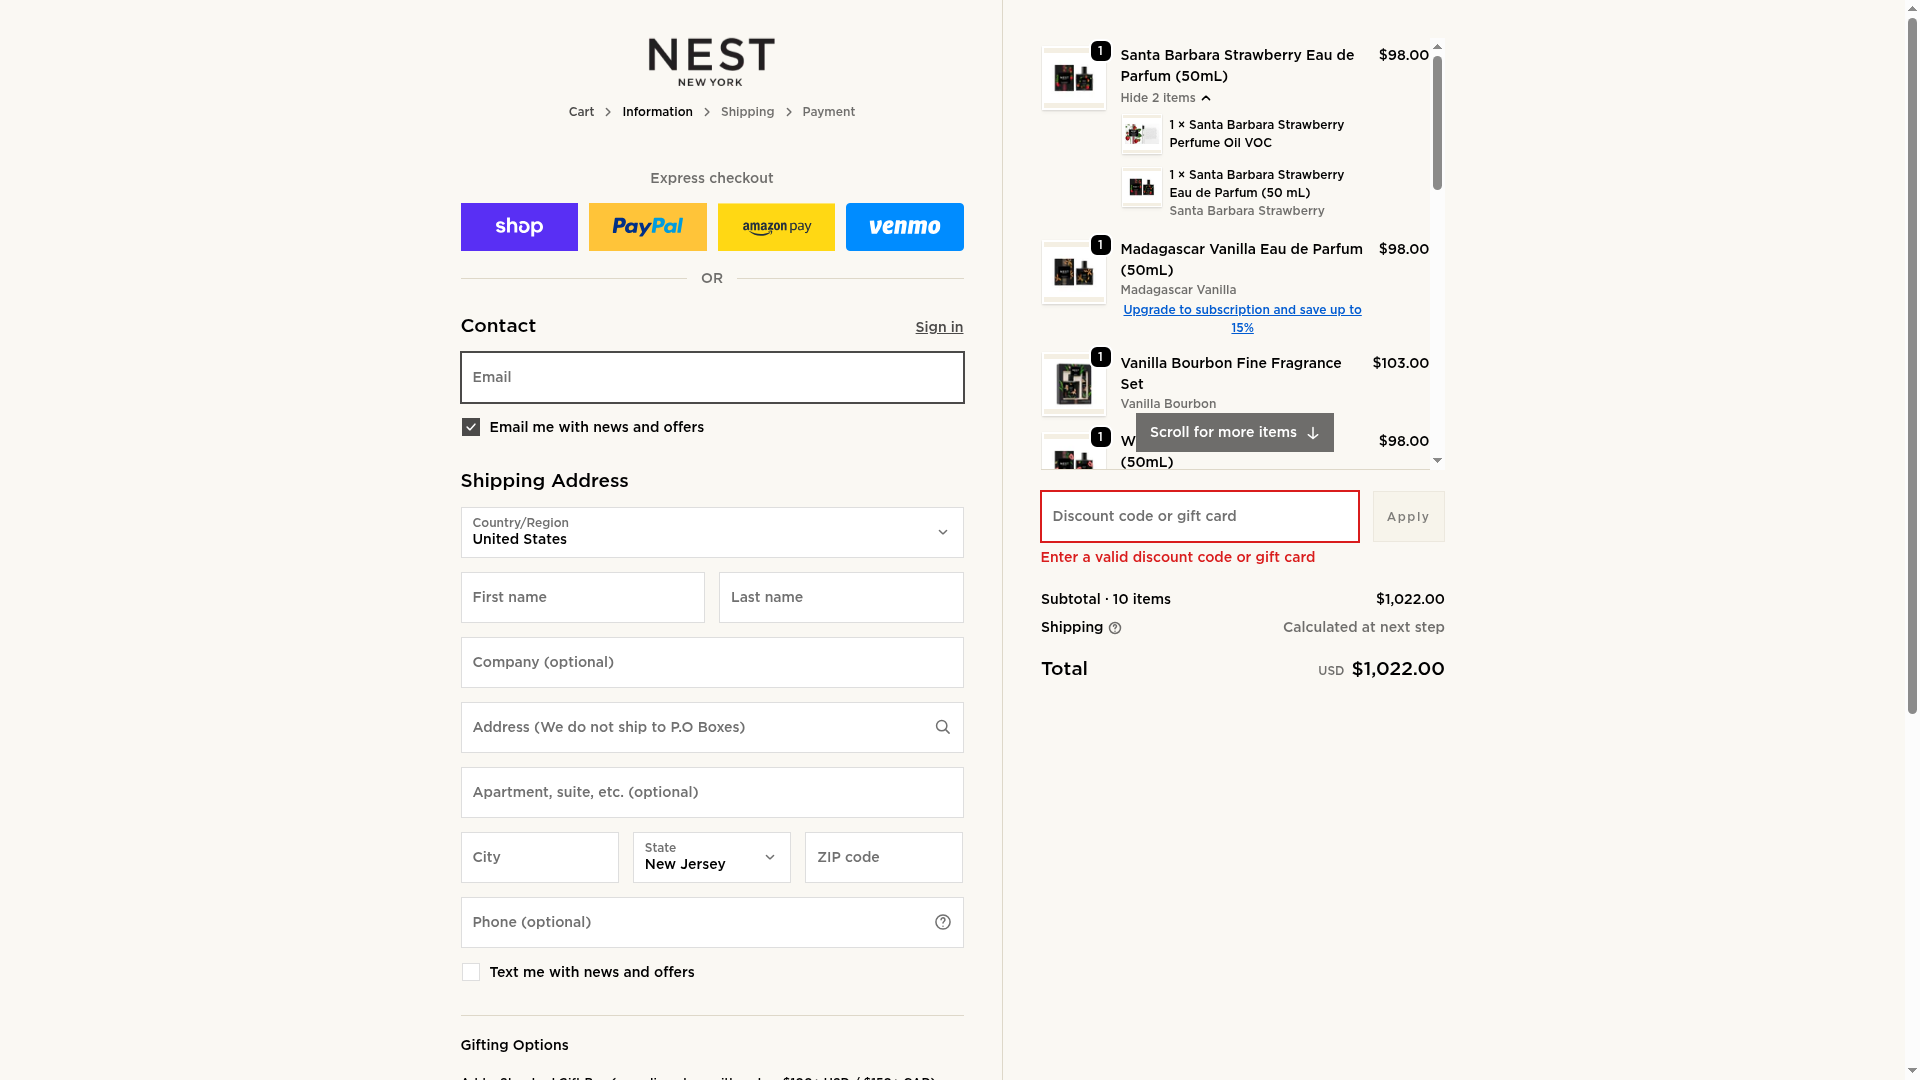
Task: Enable Text me with news and offers
Action: 471,972
